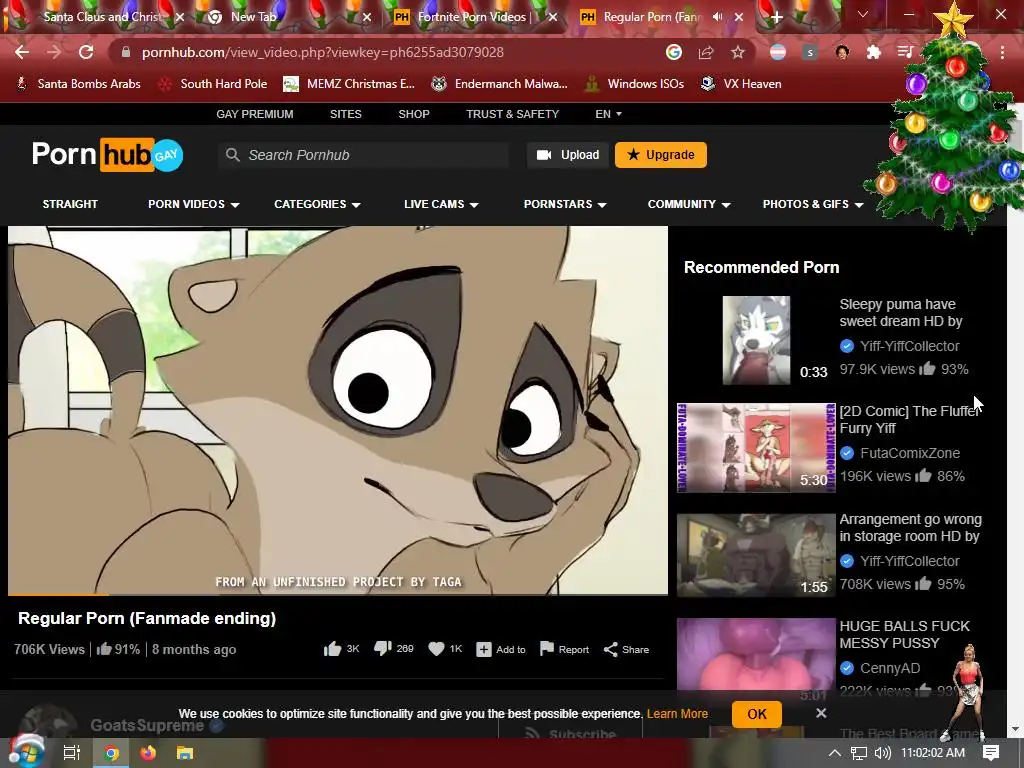
Task: Dismiss the cookie banner with X
Action: coord(821,713)
